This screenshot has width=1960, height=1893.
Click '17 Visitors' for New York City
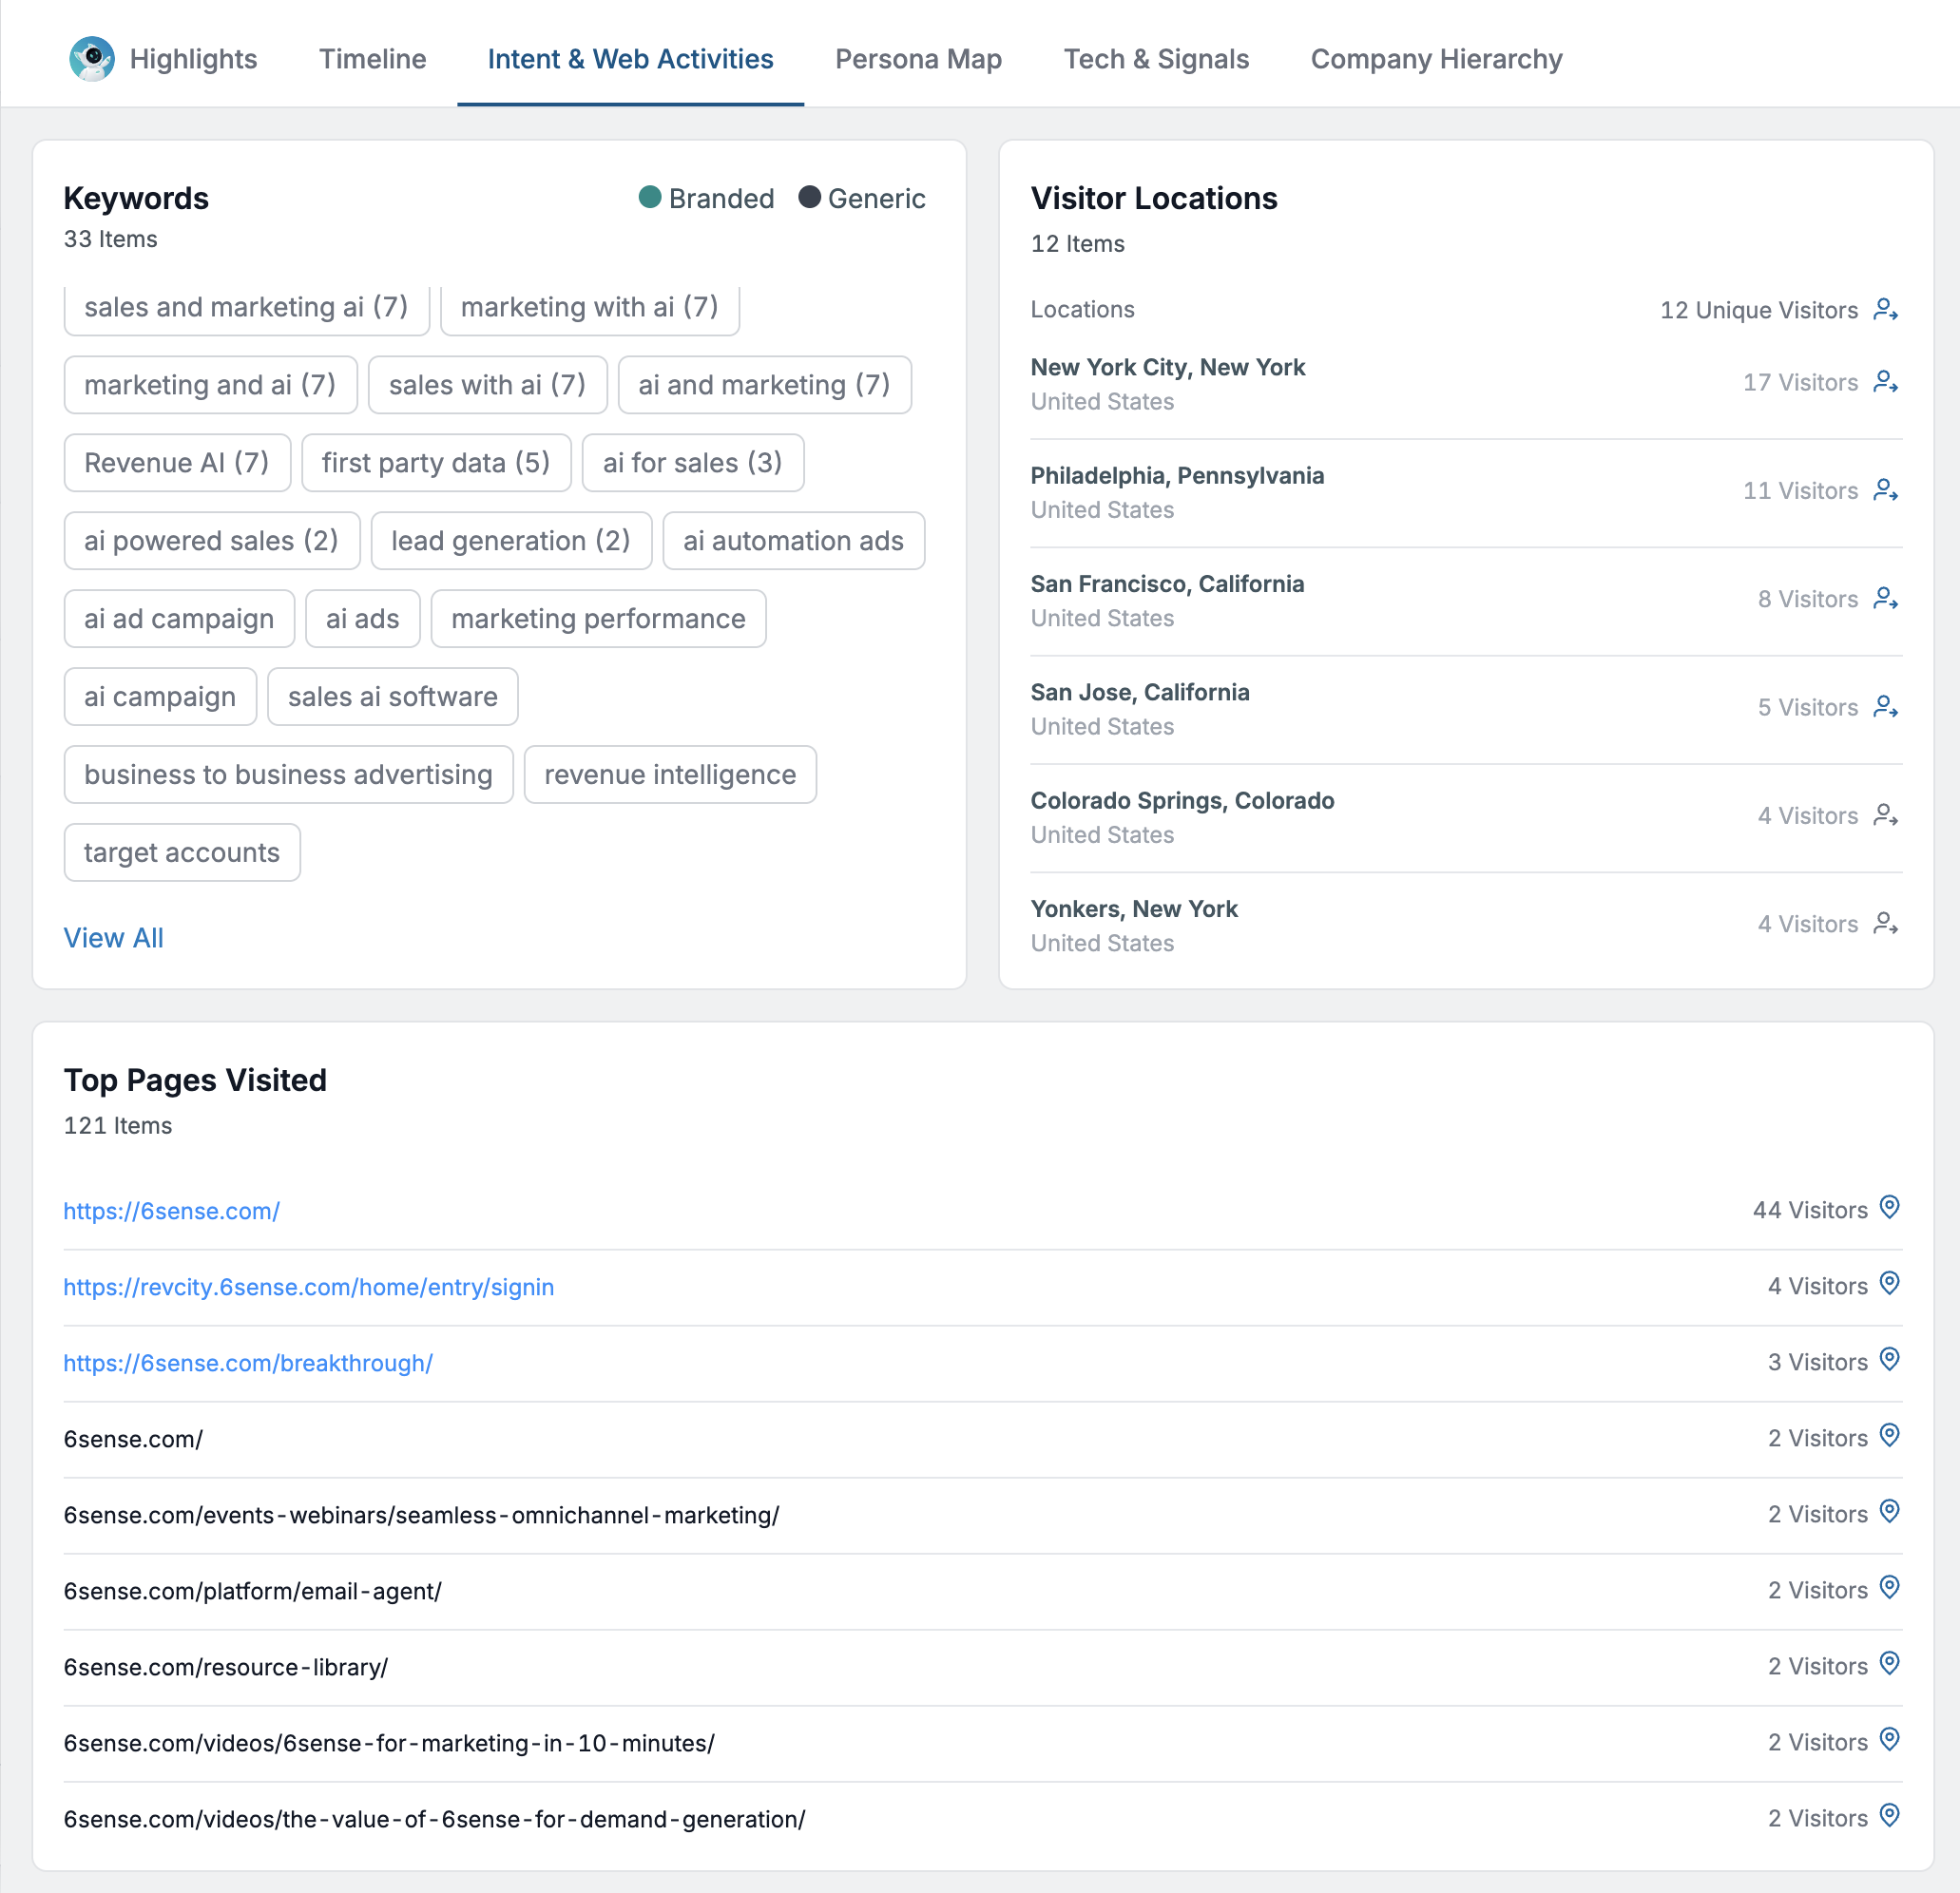(1800, 382)
